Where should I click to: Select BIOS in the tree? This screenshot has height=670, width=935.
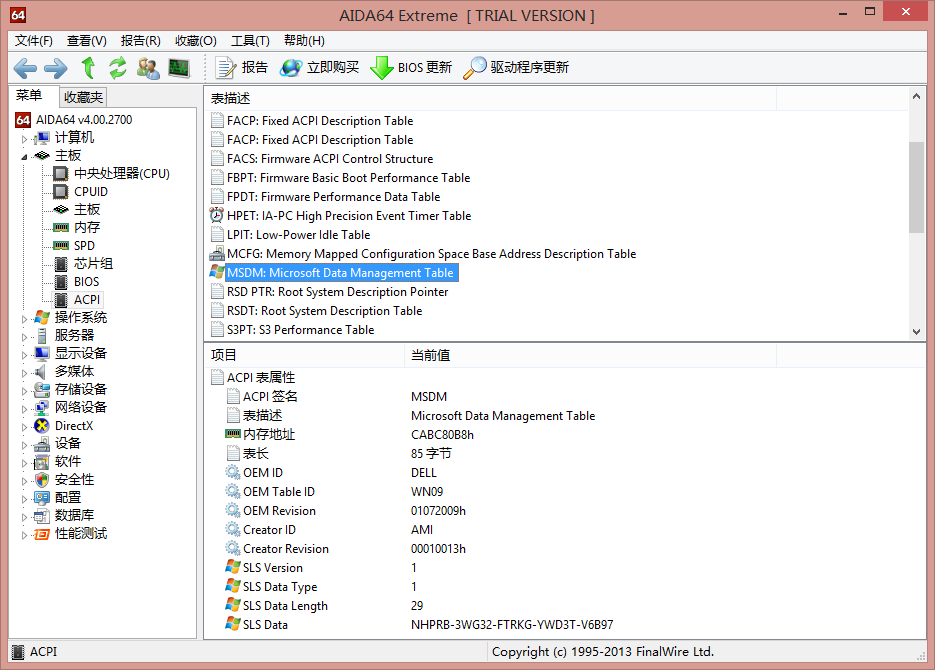pos(86,281)
